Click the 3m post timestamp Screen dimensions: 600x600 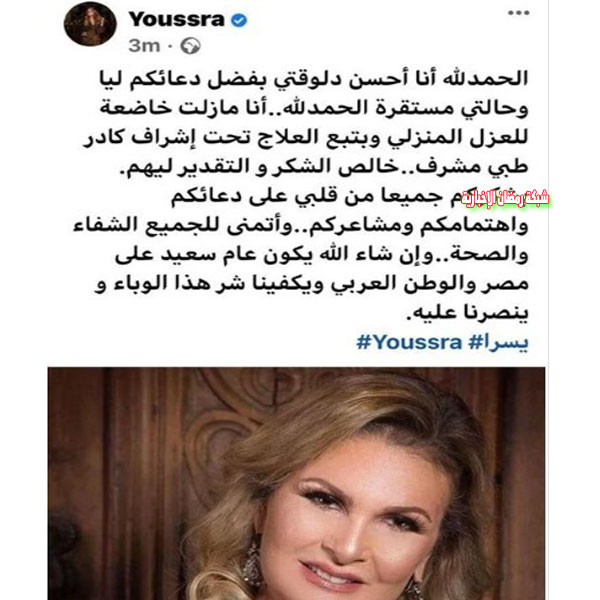[144, 46]
